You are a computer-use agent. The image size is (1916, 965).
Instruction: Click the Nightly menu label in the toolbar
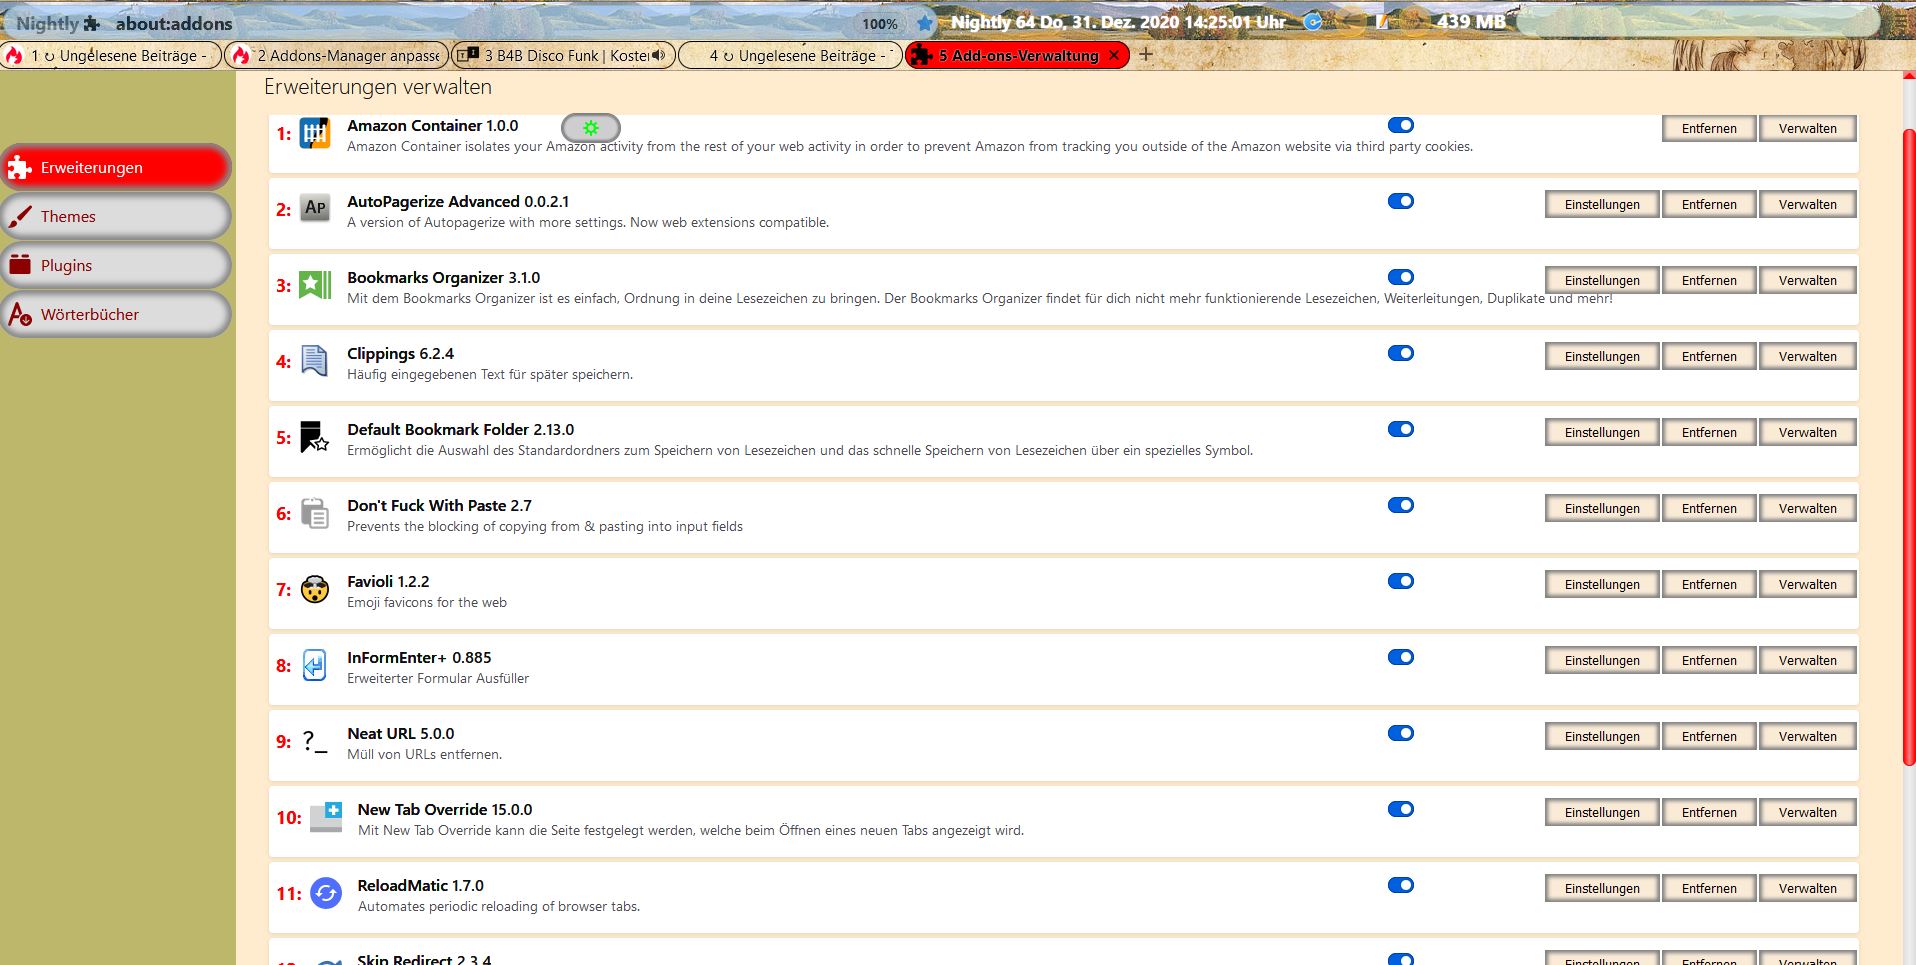[x=47, y=23]
